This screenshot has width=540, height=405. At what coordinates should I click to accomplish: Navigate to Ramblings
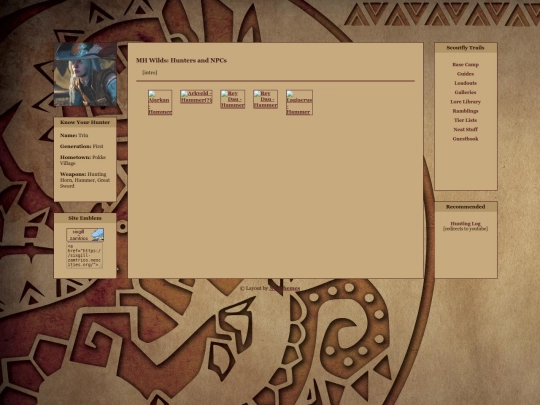point(465,111)
